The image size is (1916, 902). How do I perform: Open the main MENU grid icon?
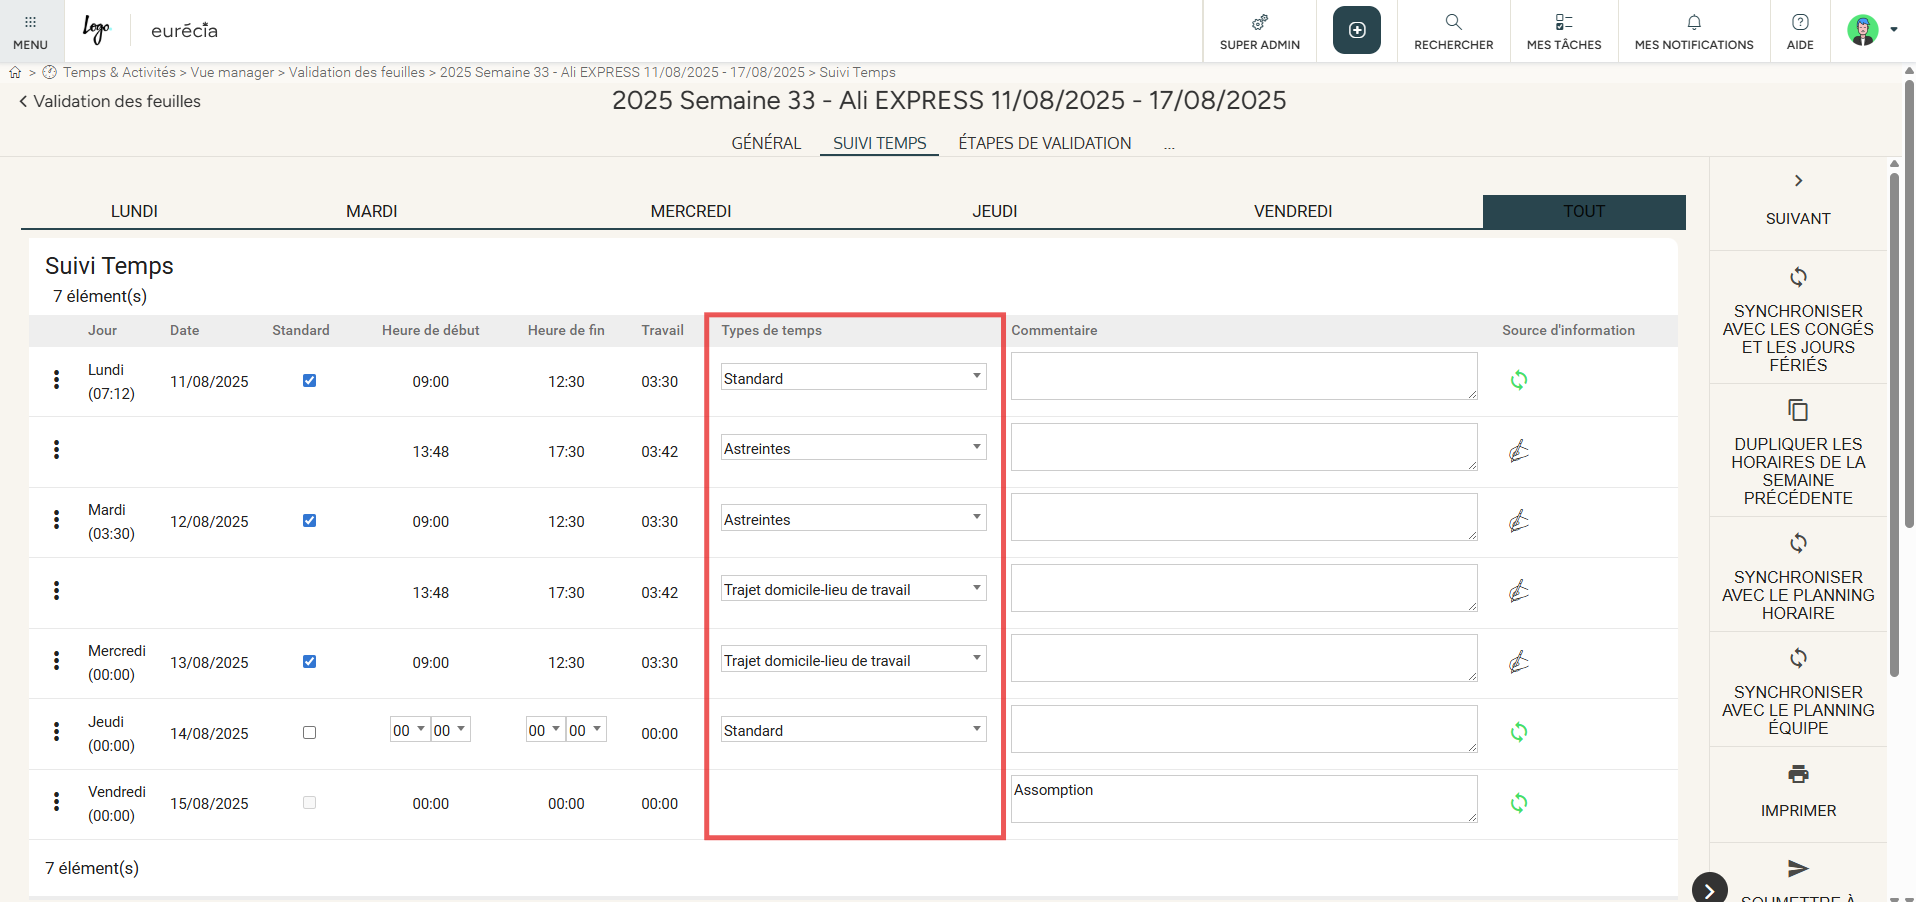pyautogui.click(x=30, y=23)
